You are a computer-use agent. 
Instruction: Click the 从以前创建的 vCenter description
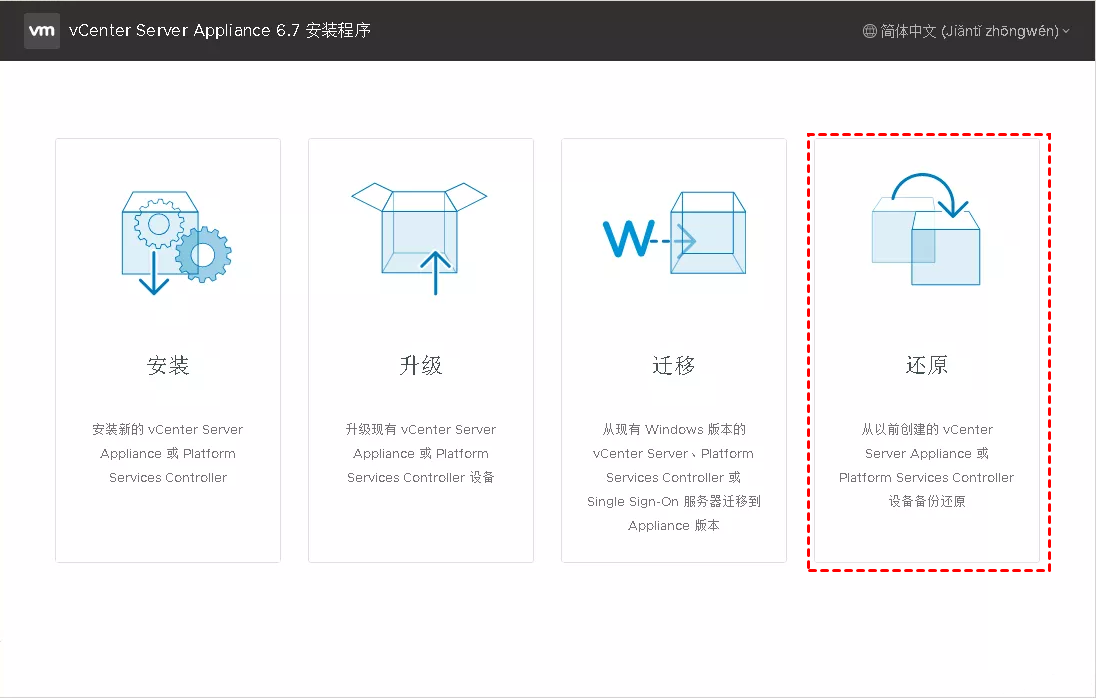(927, 465)
